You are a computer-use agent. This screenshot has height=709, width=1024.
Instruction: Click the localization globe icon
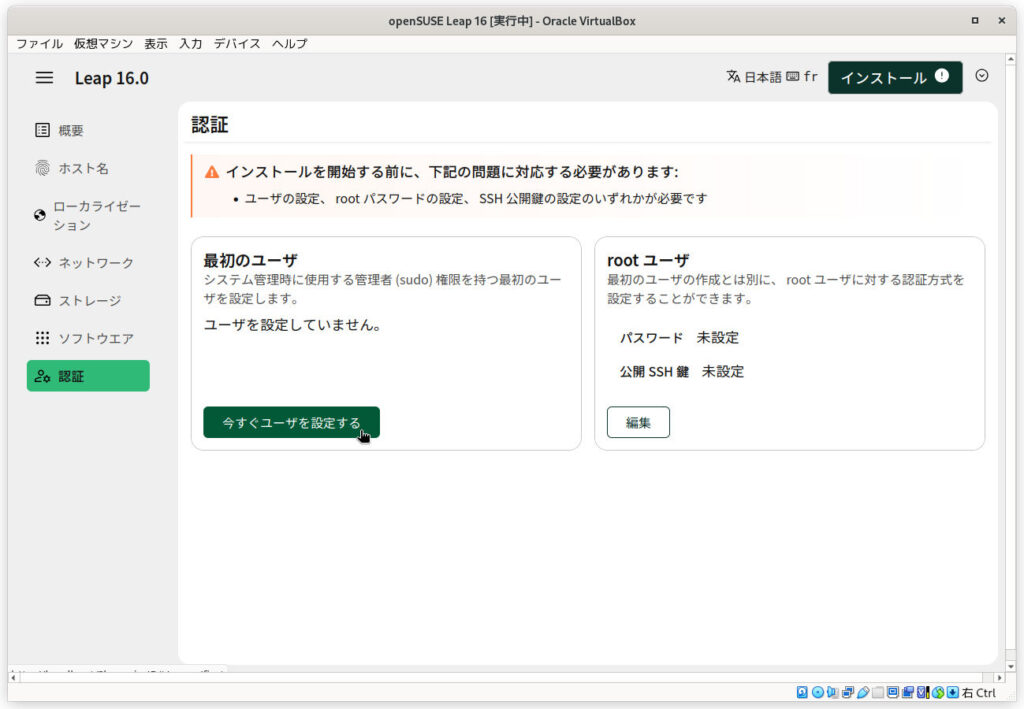40,215
